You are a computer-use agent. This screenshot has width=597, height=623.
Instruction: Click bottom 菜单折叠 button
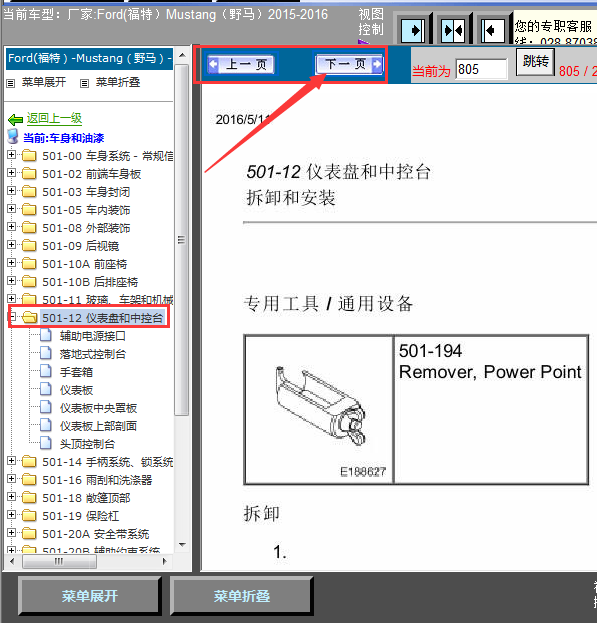[242, 596]
